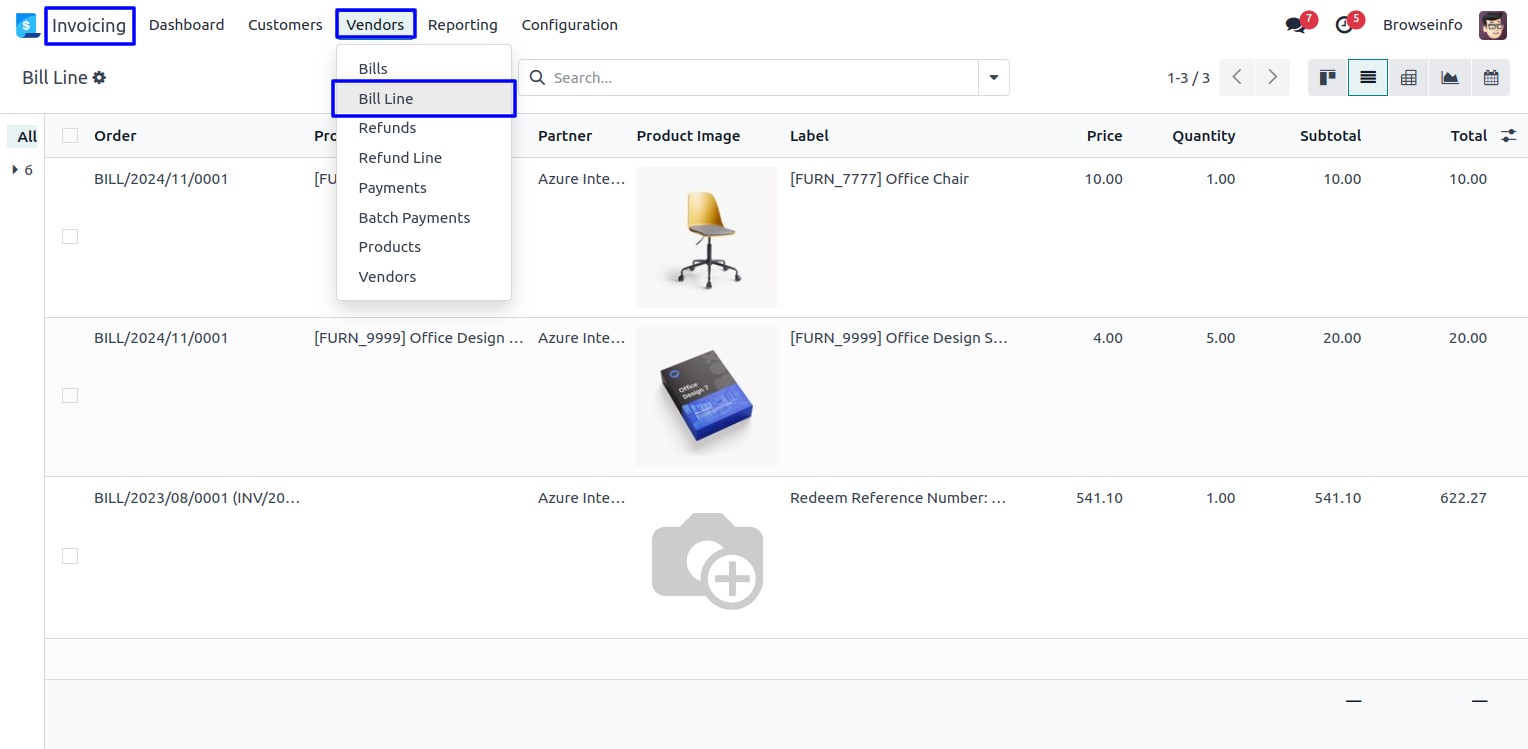This screenshot has height=749, width=1528.
Task: Sort by the Subtotal column header
Action: tap(1330, 136)
